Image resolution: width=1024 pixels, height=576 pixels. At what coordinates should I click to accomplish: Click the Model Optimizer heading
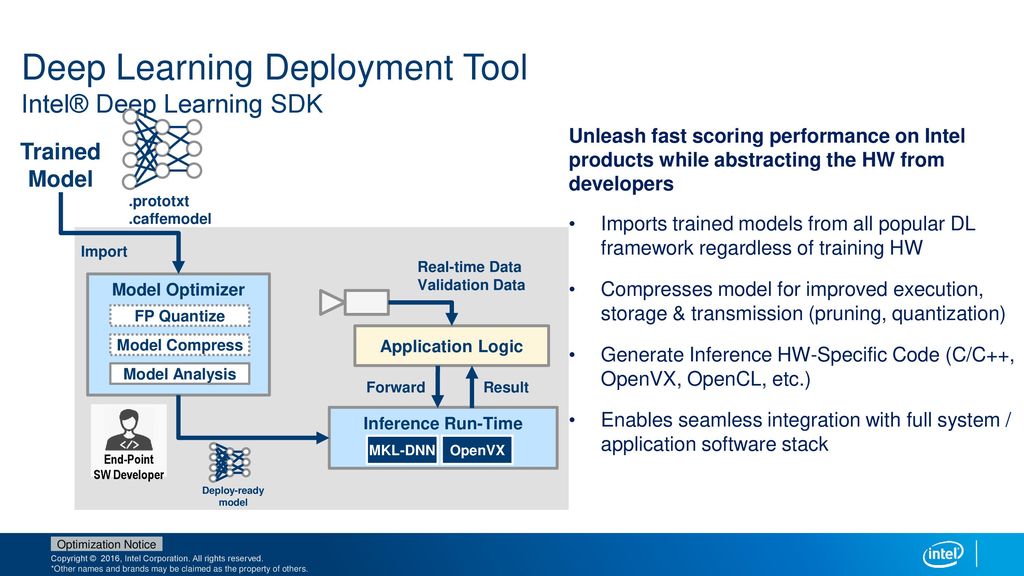click(178, 290)
